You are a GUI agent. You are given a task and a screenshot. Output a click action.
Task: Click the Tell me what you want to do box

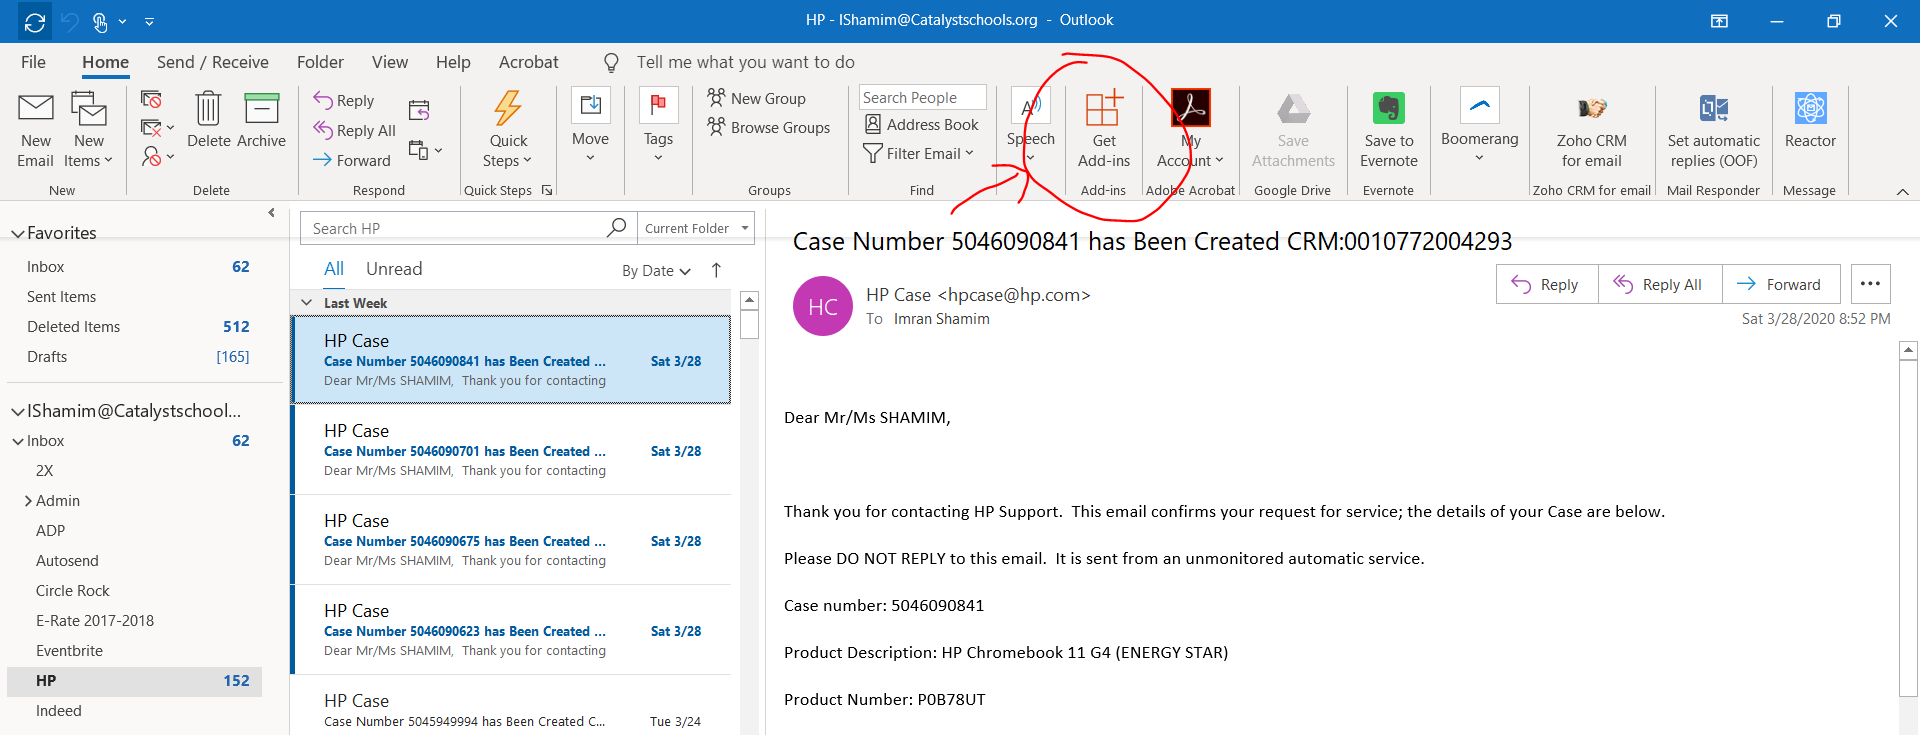pyautogui.click(x=745, y=62)
